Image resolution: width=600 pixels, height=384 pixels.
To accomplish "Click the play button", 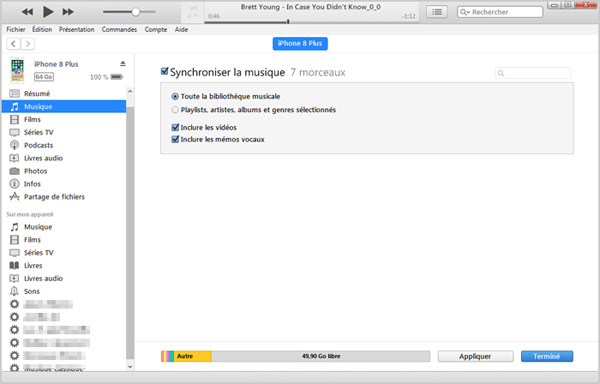I will coord(48,12).
